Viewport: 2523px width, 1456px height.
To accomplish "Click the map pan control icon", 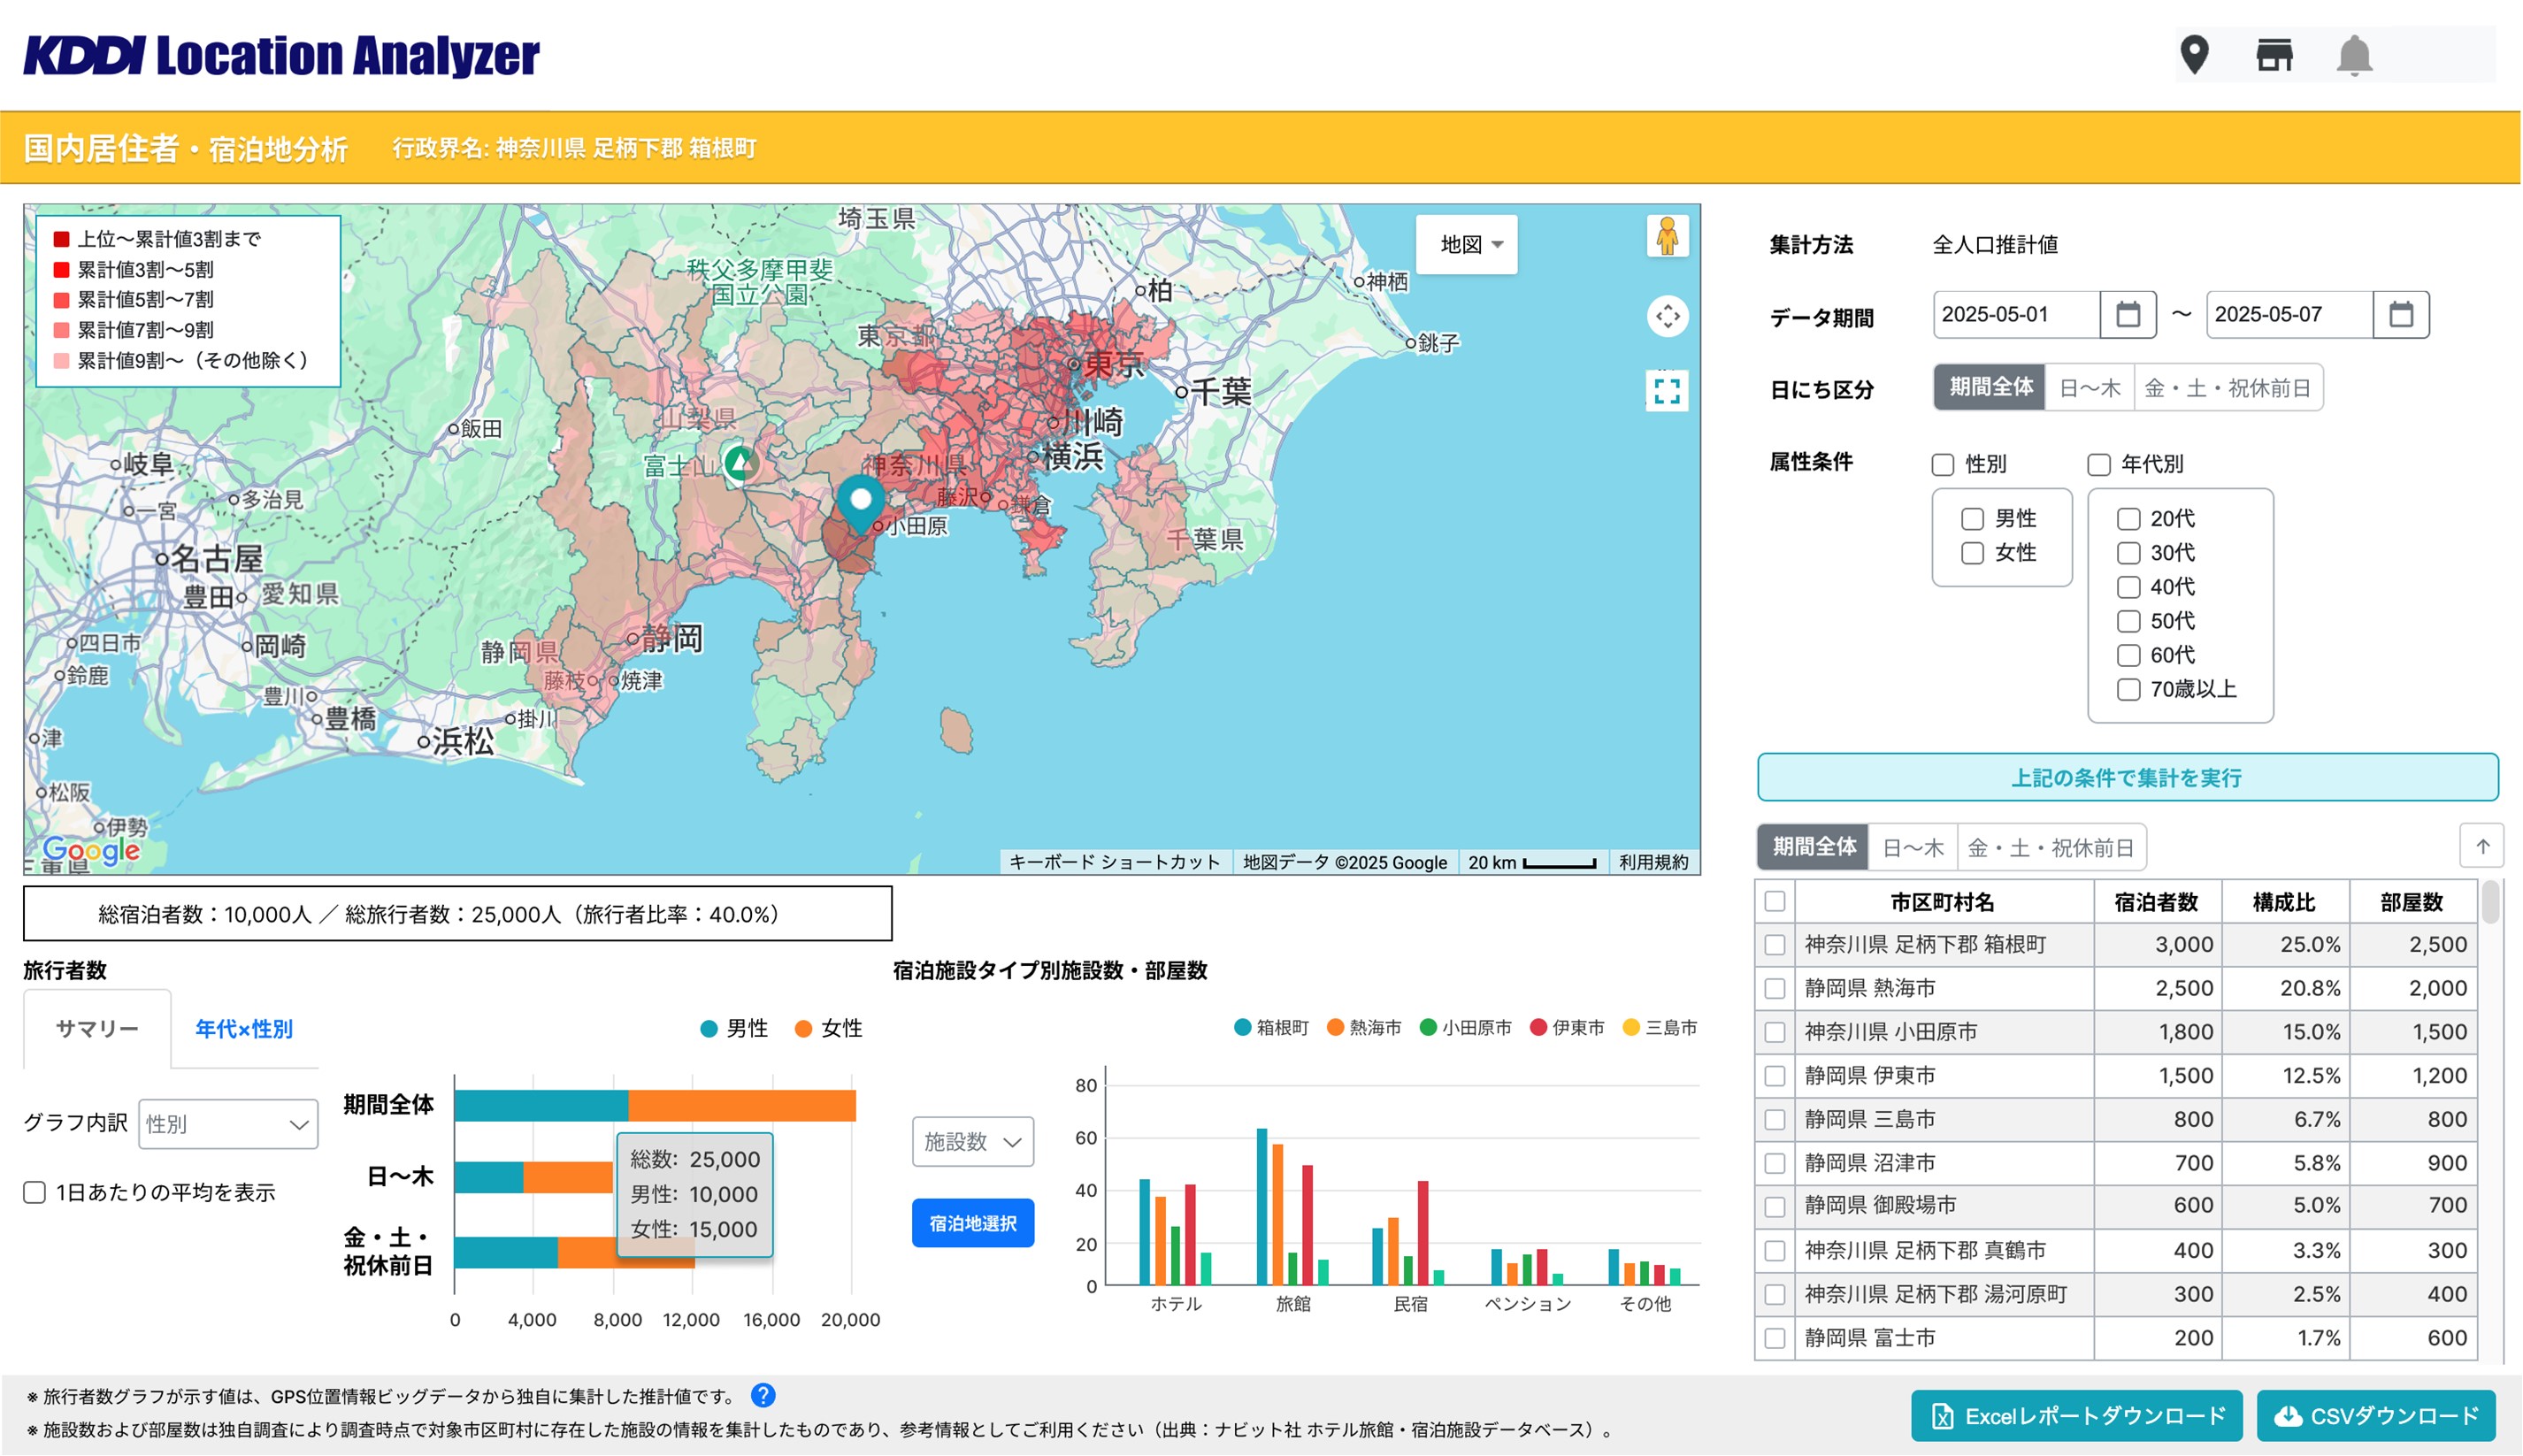I will tap(1667, 317).
